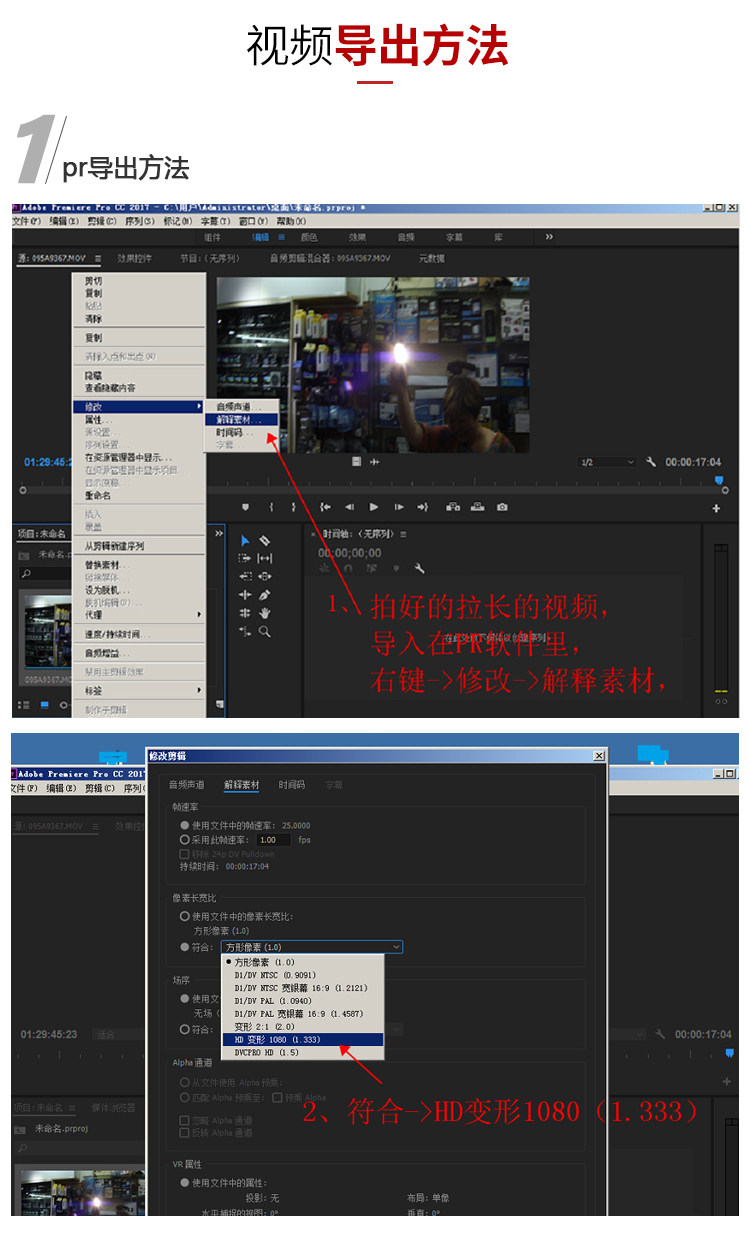The image size is (750, 1243).
Task: Select Conform to field order radio
Action: (184, 1028)
